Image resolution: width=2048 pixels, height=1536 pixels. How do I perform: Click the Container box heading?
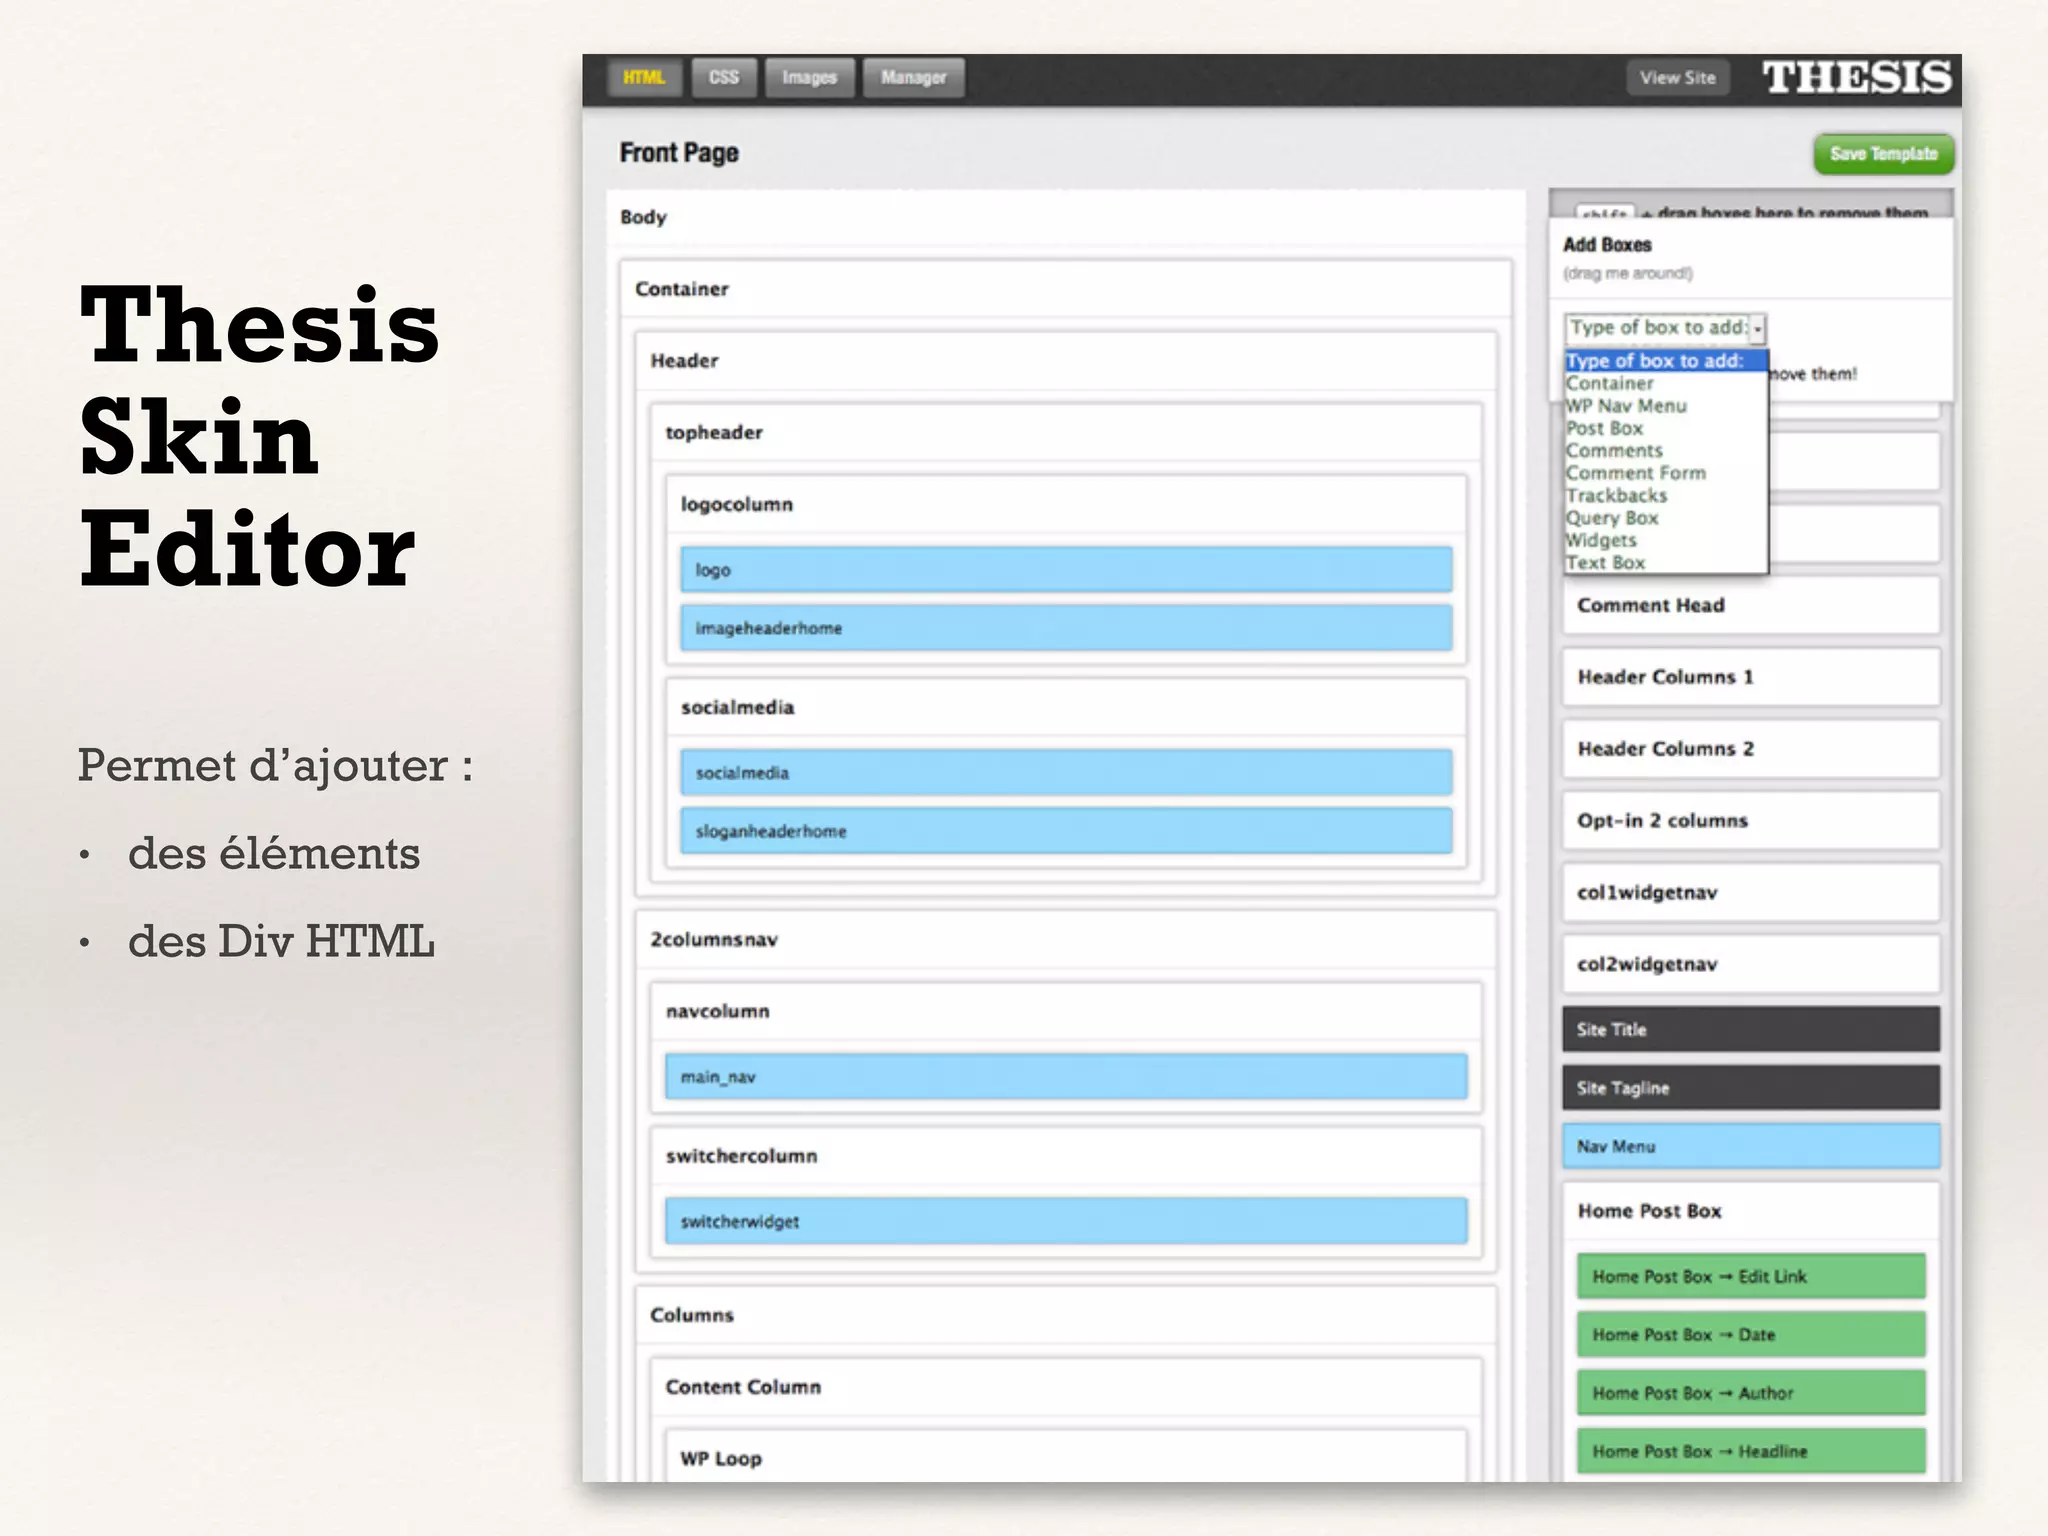tap(682, 289)
